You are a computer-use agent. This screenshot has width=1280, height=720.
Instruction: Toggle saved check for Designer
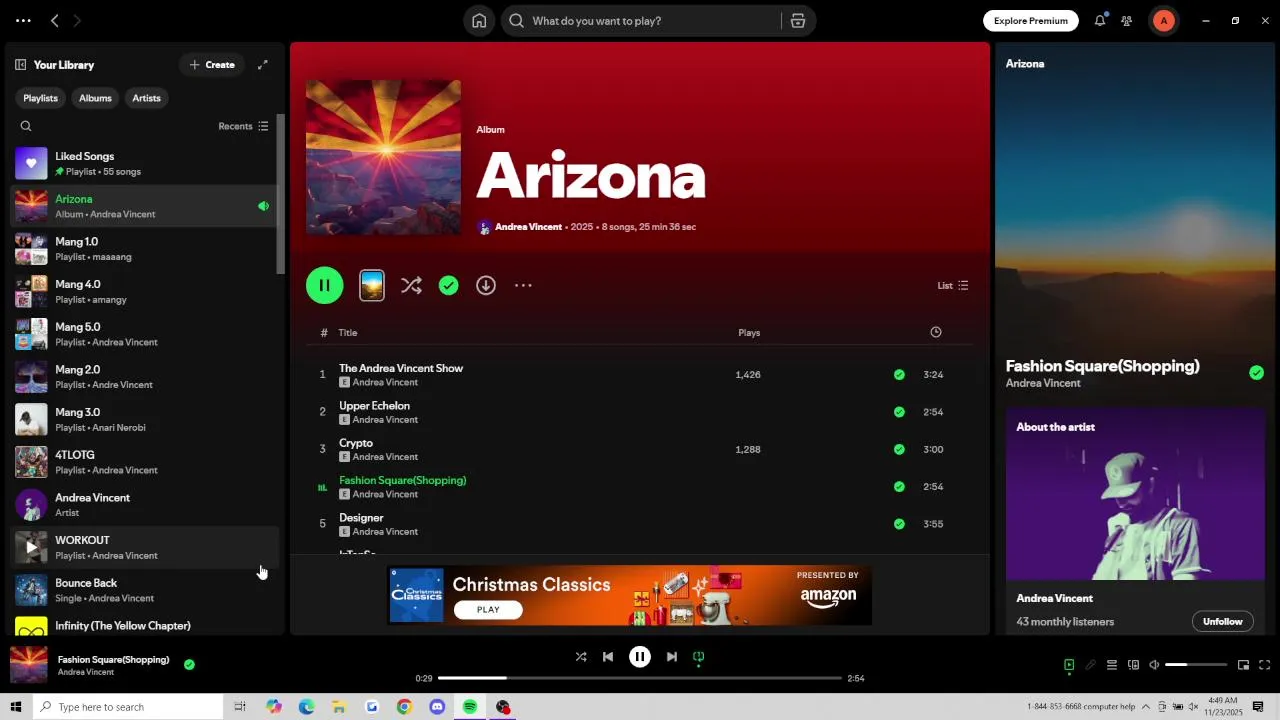pos(899,524)
